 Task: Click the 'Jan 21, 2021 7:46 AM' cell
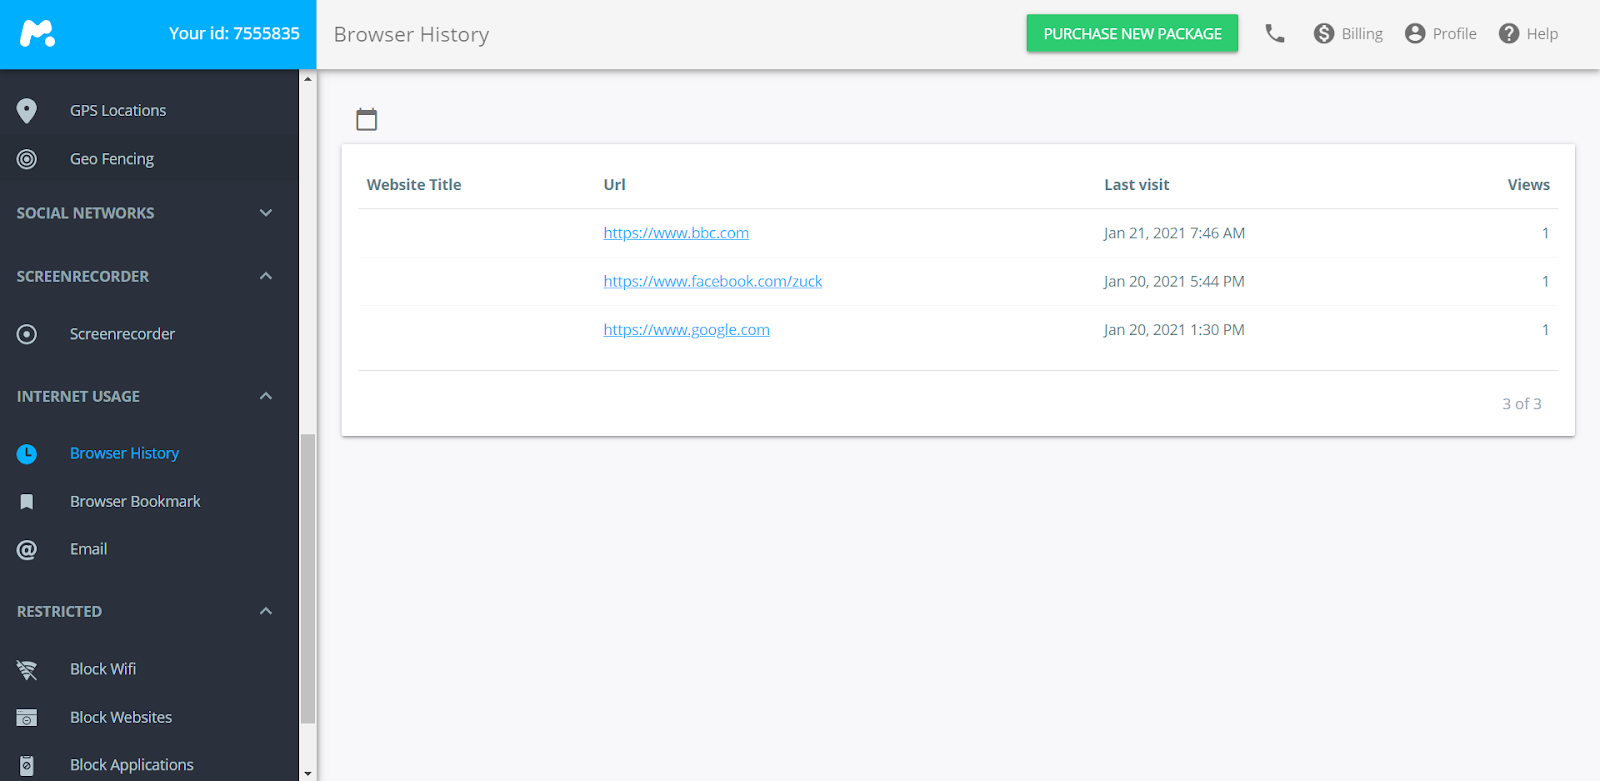click(x=1175, y=233)
